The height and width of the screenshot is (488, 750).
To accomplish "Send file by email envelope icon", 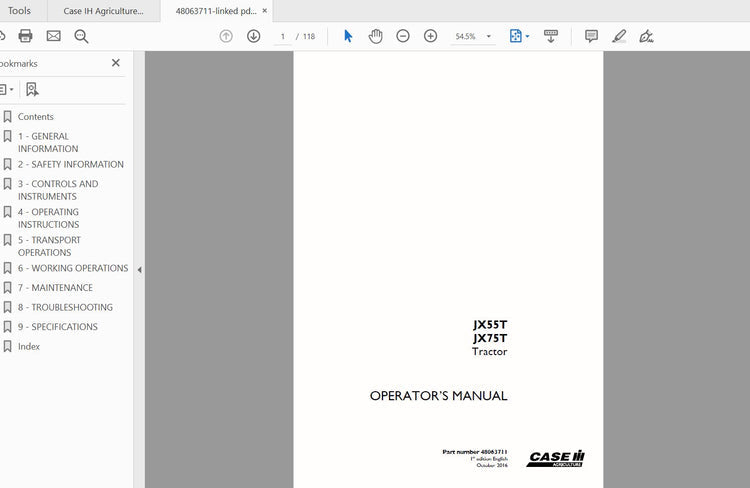I will point(54,36).
